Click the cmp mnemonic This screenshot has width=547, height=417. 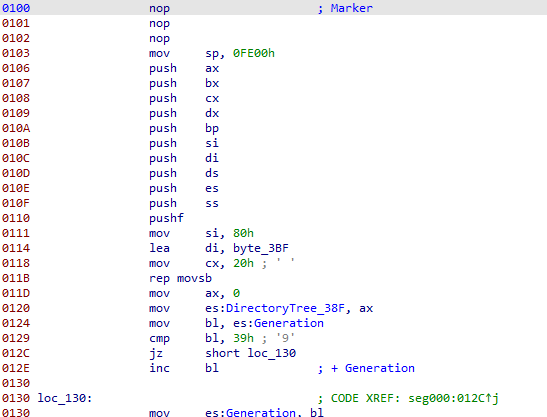click(x=159, y=338)
